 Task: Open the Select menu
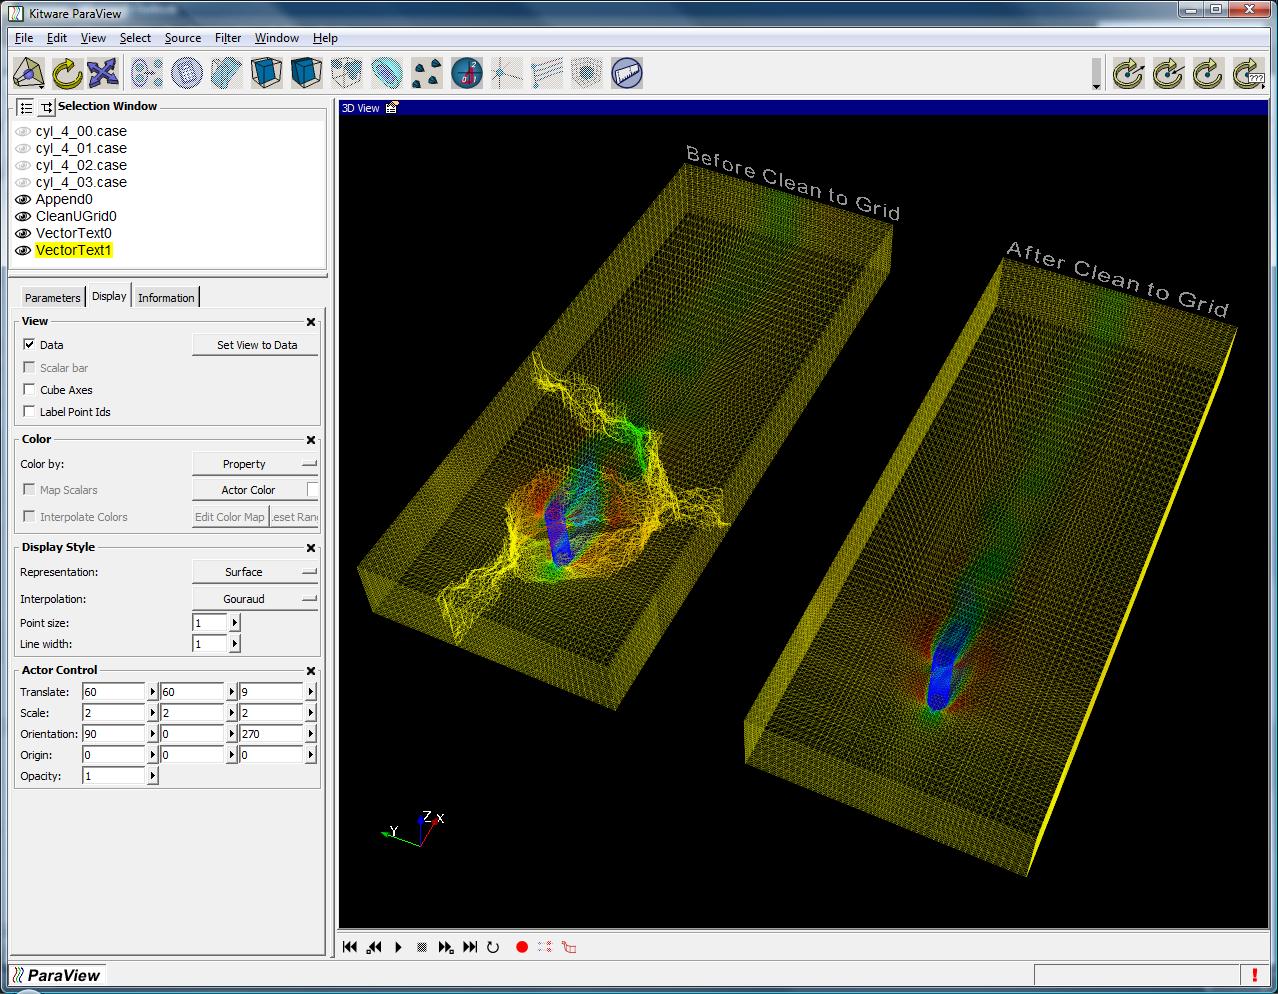click(135, 38)
